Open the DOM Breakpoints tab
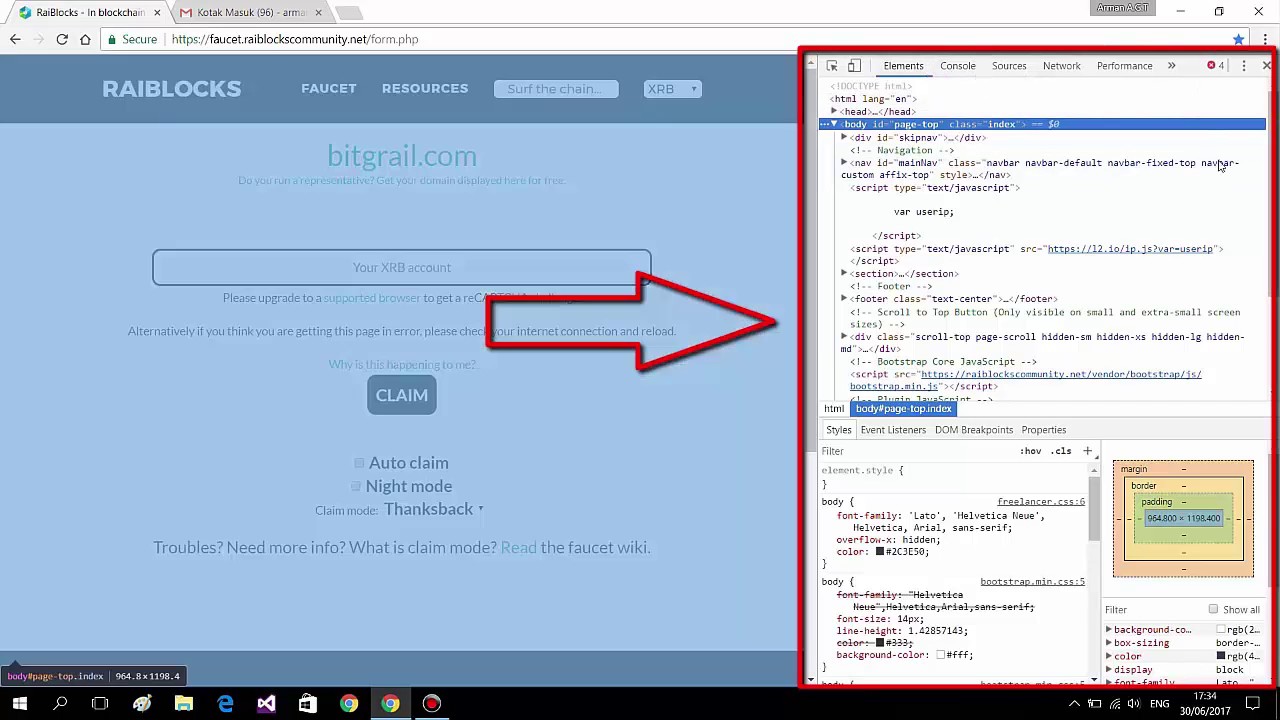The image size is (1280, 720). click(974, 430)
